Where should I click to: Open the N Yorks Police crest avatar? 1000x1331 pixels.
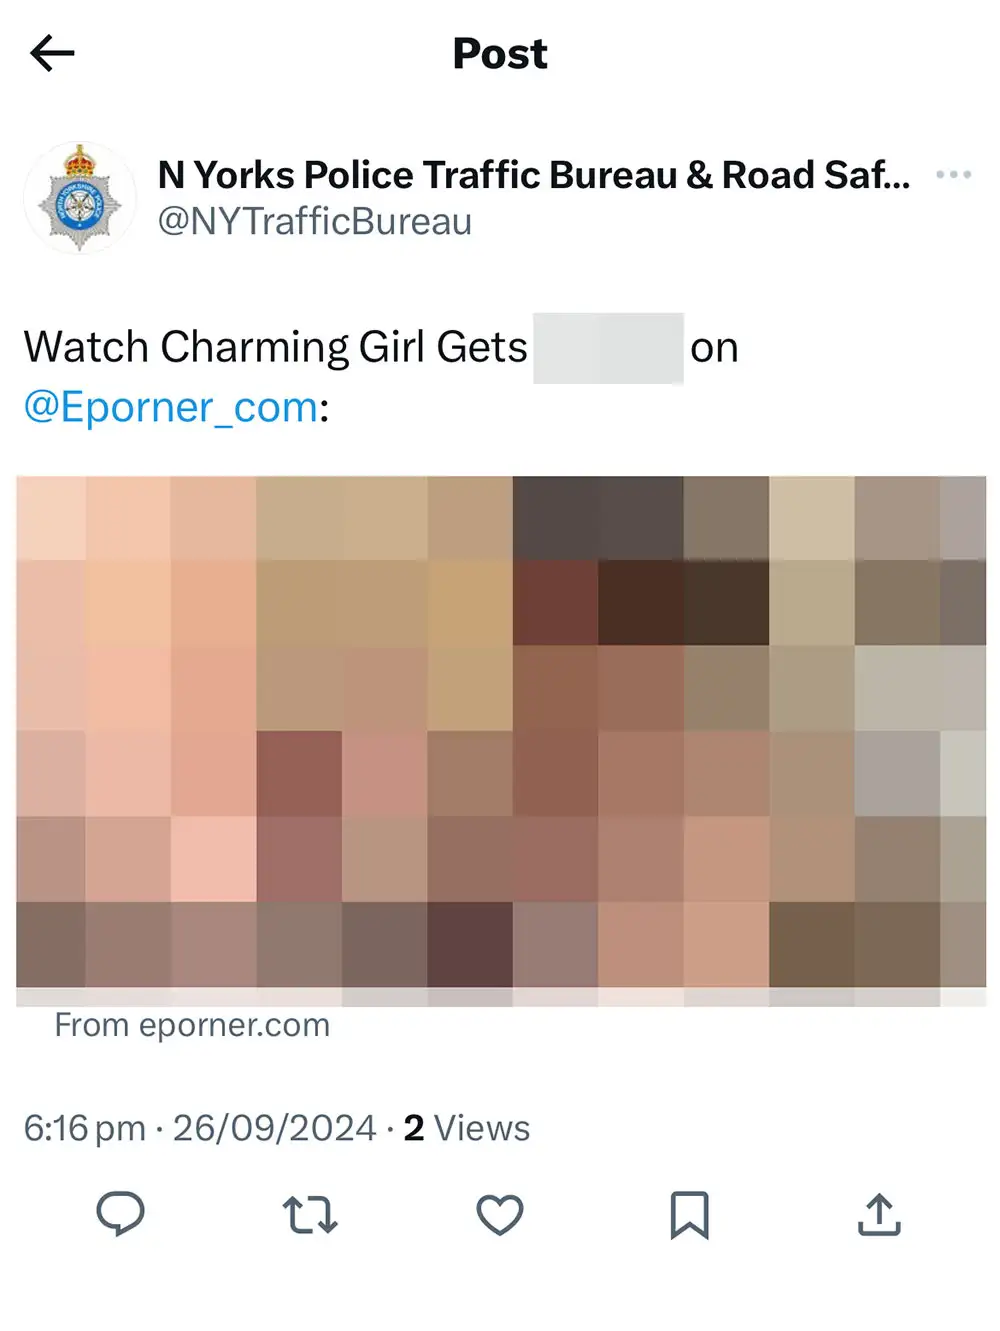click(79, 198)
